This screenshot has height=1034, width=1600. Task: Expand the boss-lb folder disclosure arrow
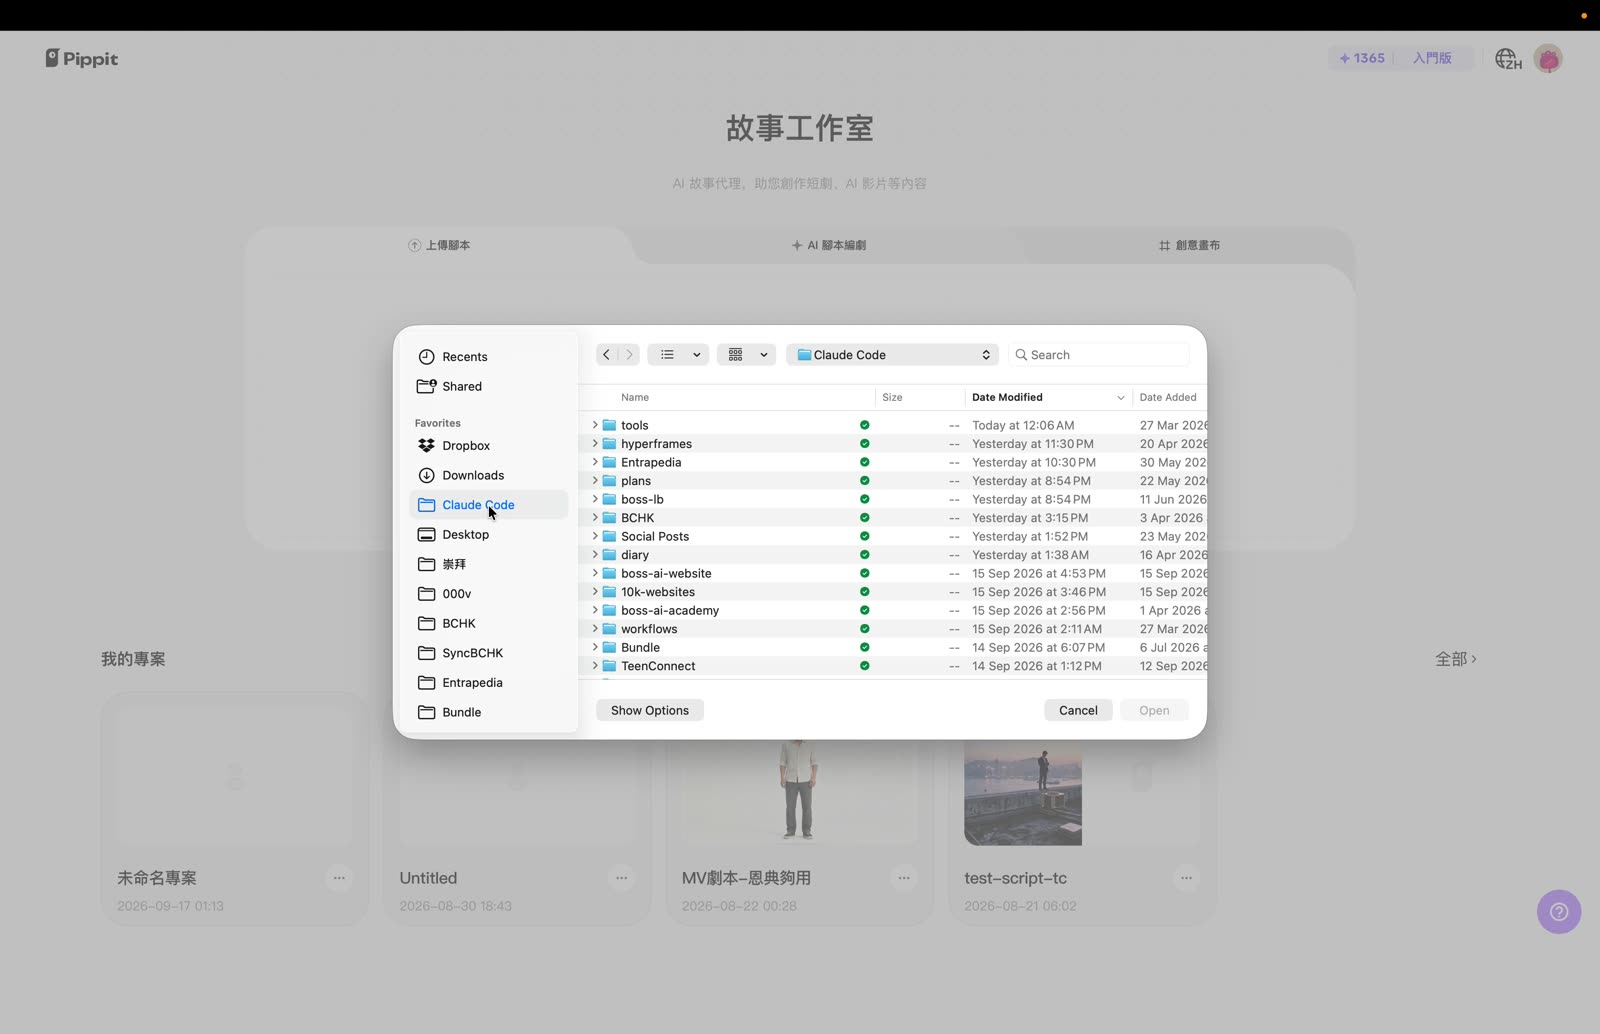click(x=595, y=499)
